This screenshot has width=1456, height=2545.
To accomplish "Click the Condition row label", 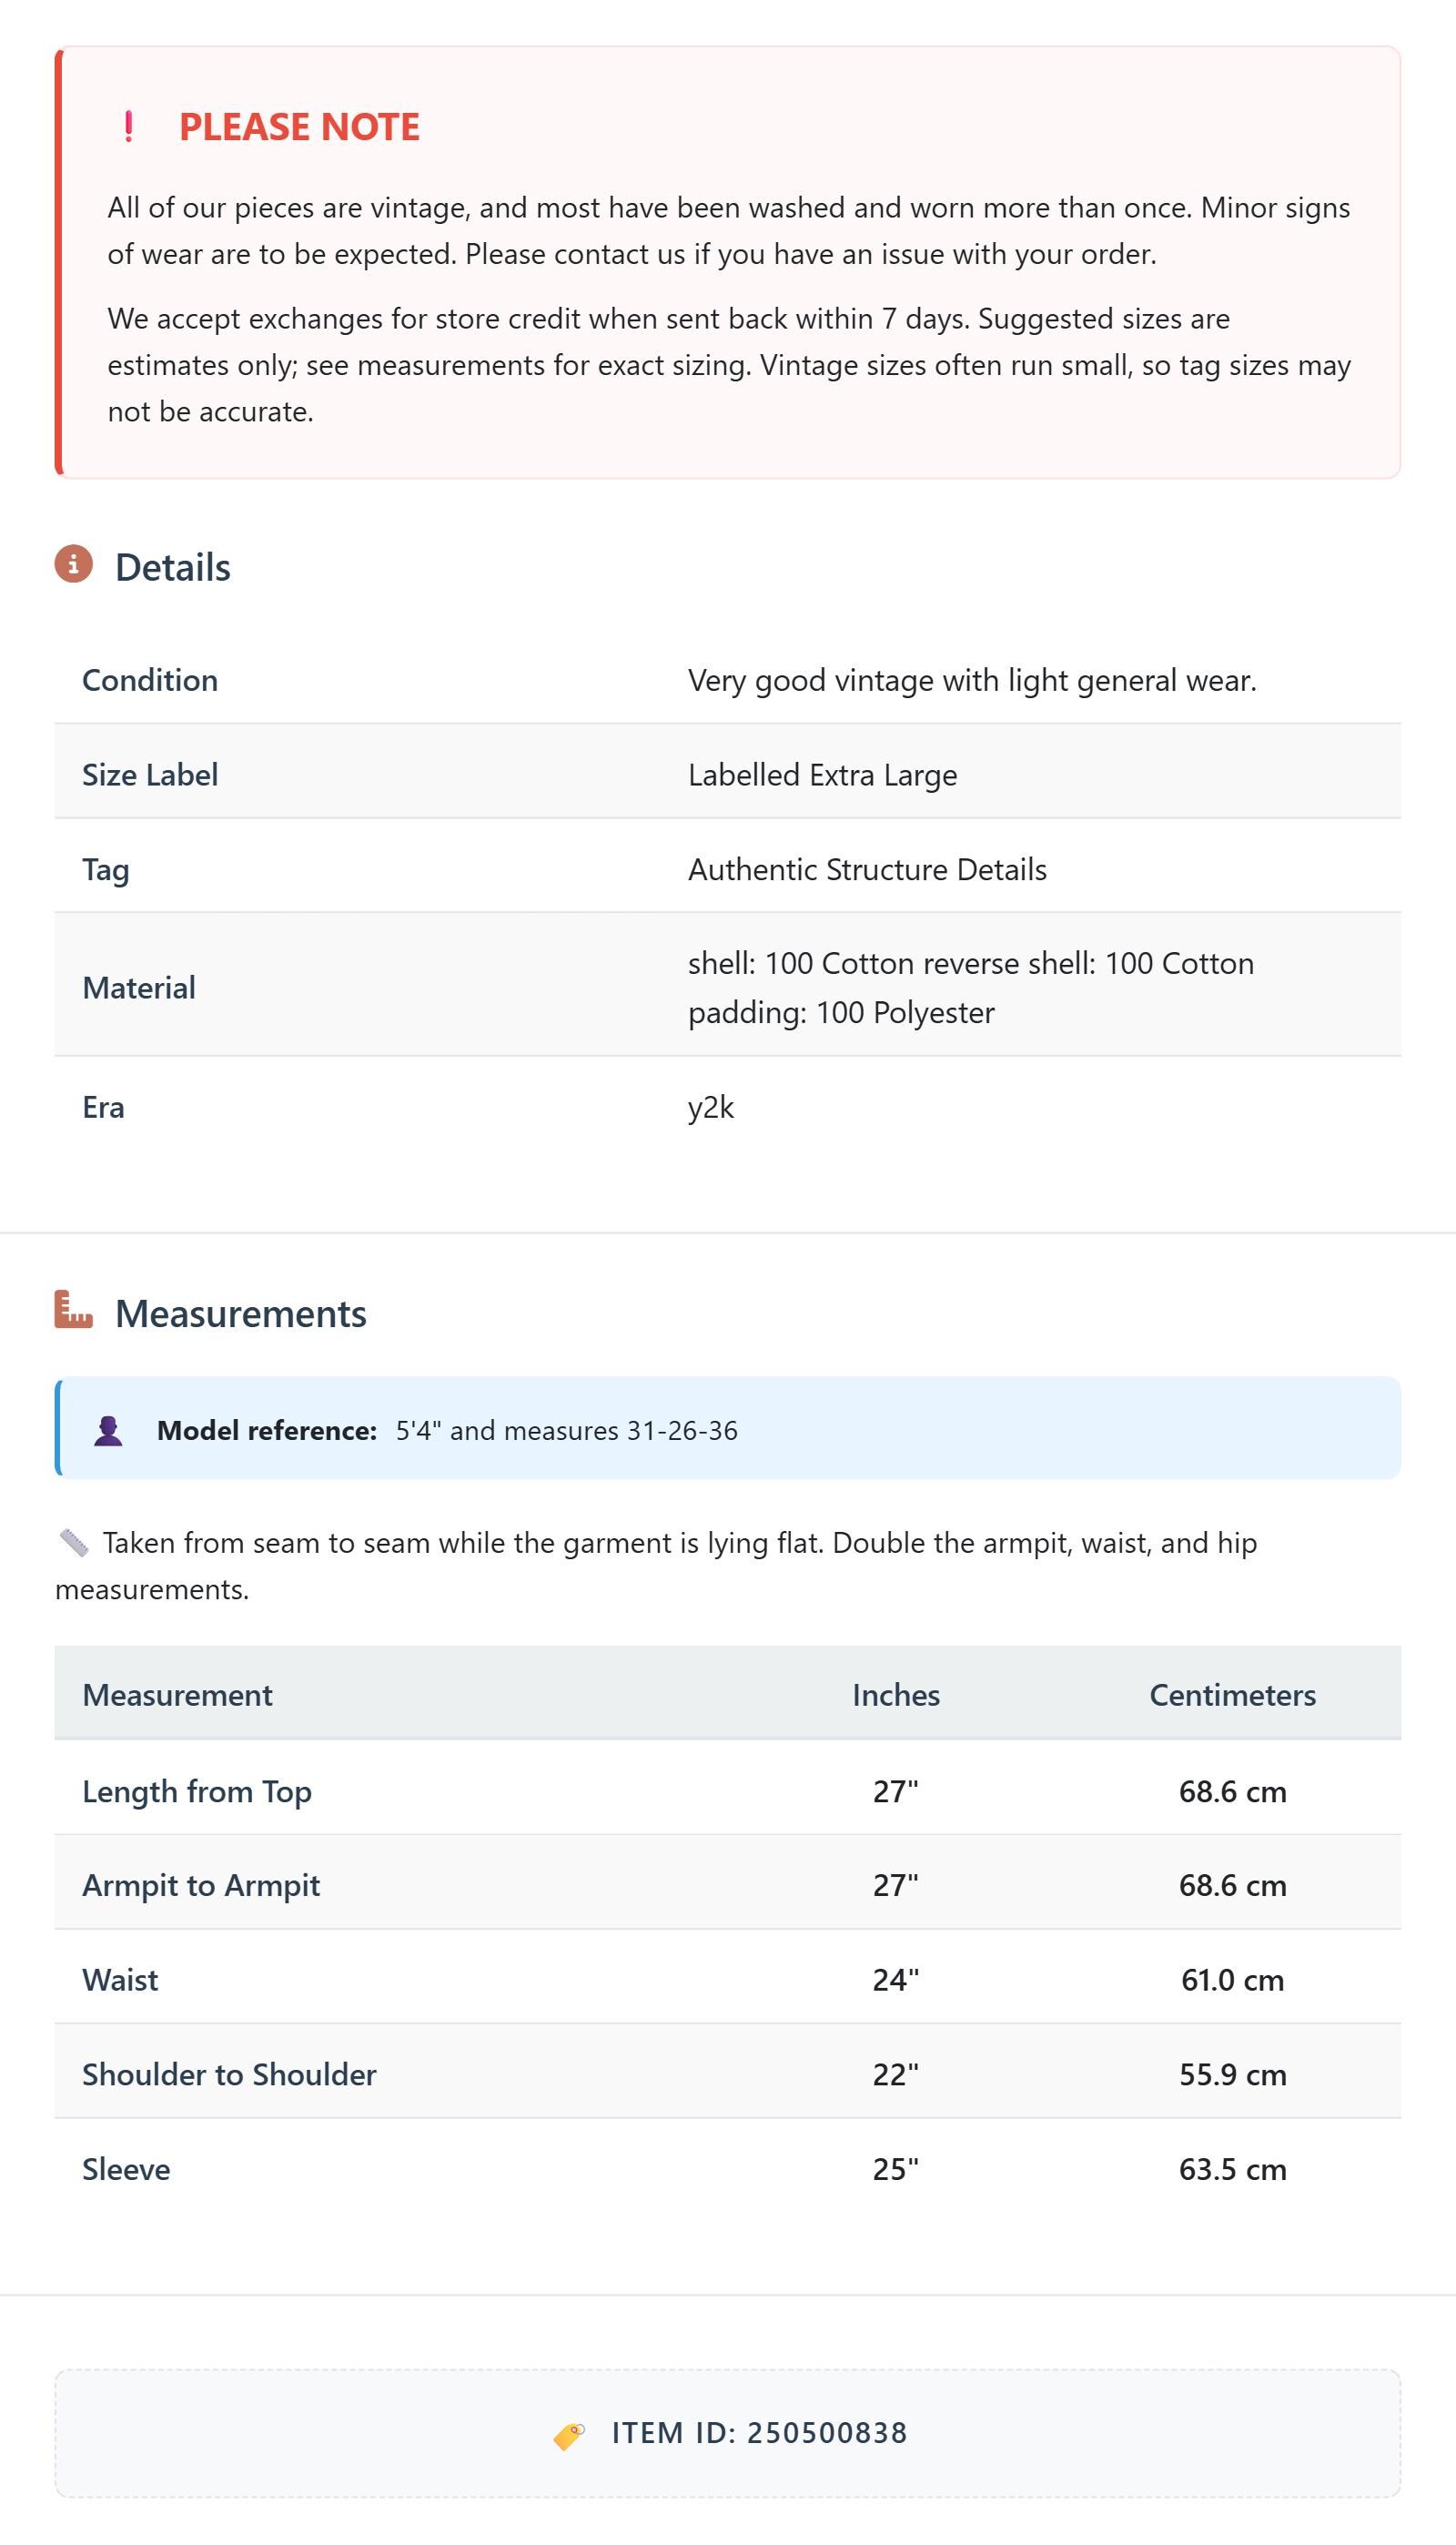I will (x=150, y=680).
